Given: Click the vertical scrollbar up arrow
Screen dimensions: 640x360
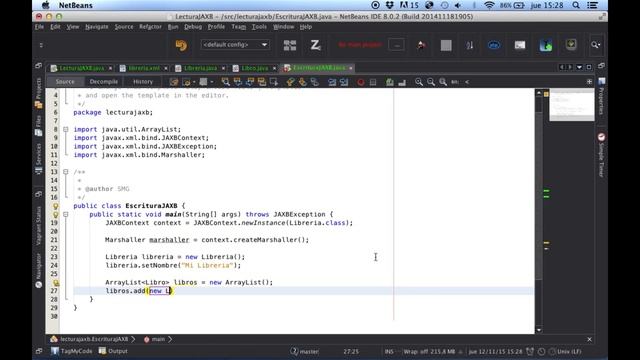Looking at the screenshot, I should [x=539, y=93].
